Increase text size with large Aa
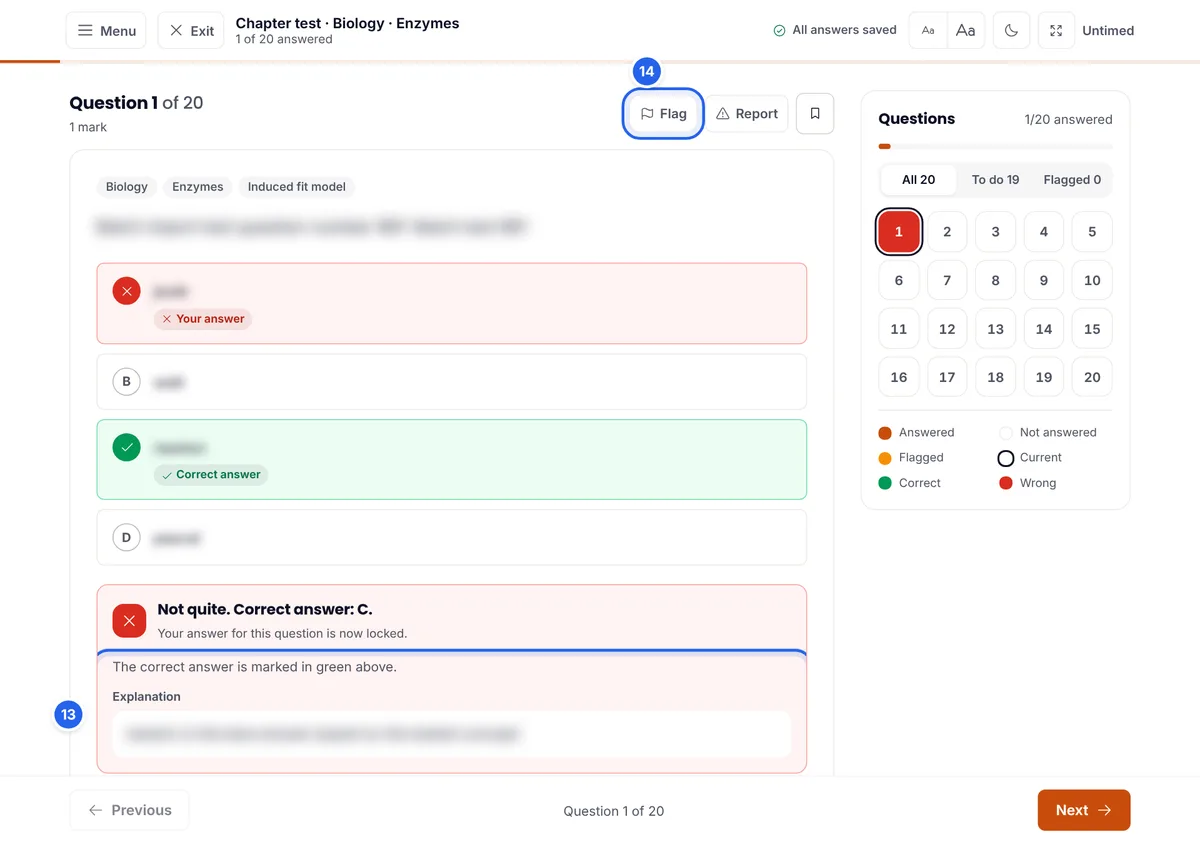The height and width of the screenshot is (844, 1200). tap(966, 31)
